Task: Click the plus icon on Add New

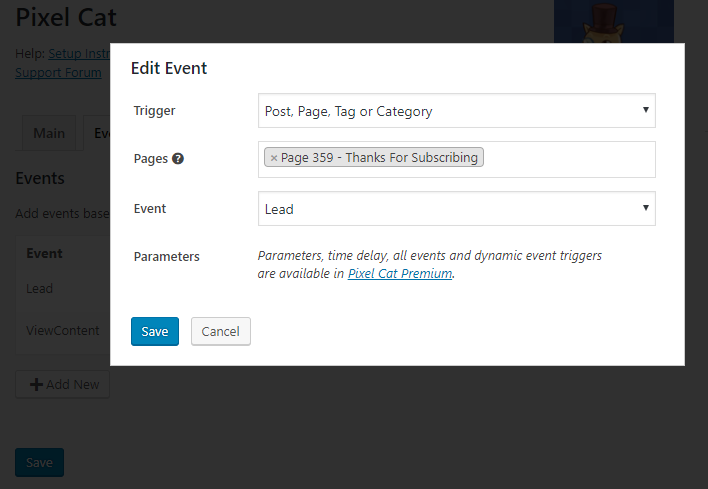Action: [36, 384]
